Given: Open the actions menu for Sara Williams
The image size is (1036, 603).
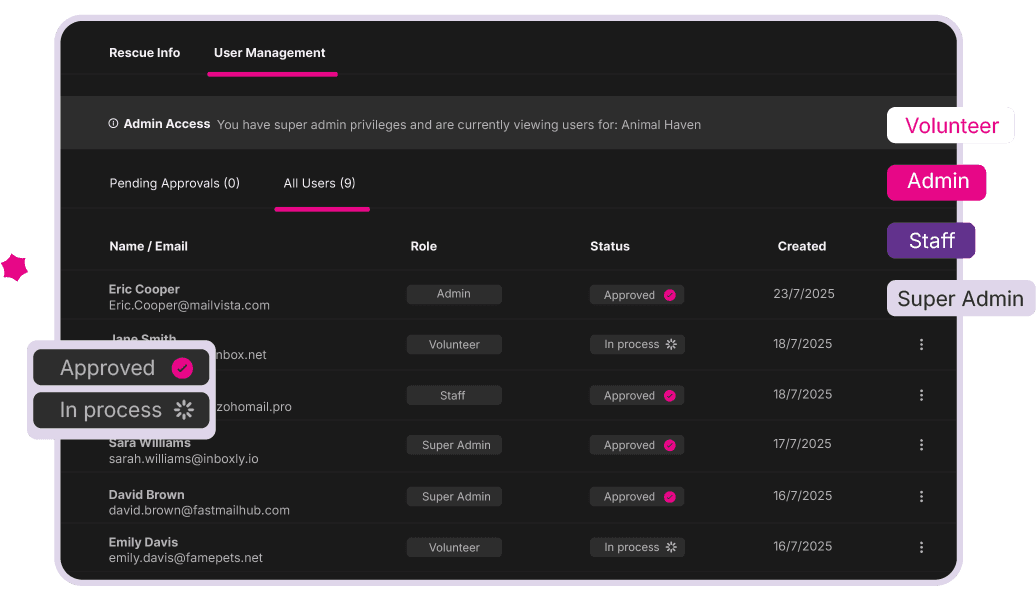Looking at the screenshot, I should pos(921,444).
